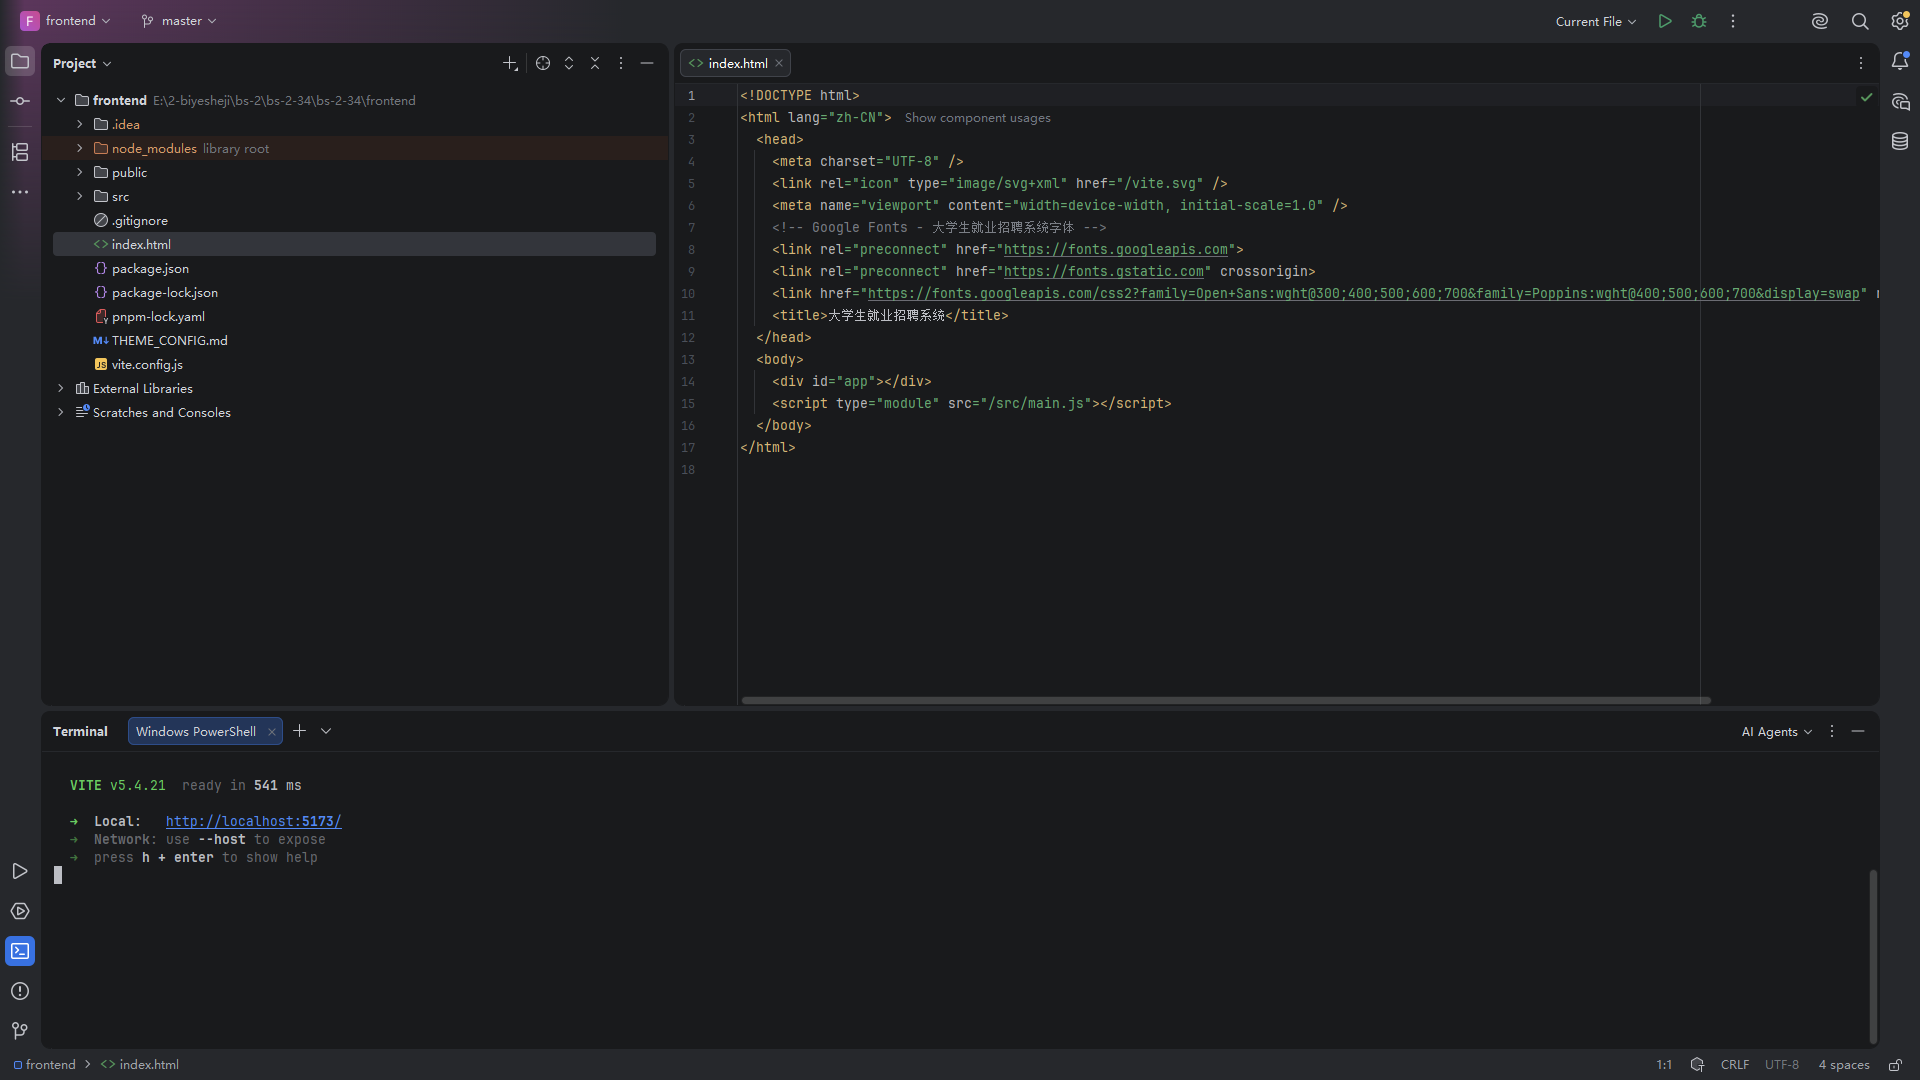The width and height of the screenshot is (1920, 1080).
Task: Click the fonts.googleapis.com preconnect link
Action: click(1115, 250)
